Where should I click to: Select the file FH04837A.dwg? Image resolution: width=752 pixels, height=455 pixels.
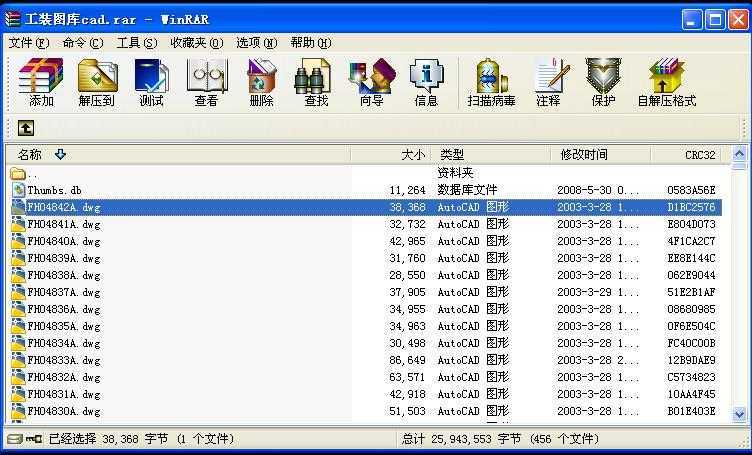64,292
